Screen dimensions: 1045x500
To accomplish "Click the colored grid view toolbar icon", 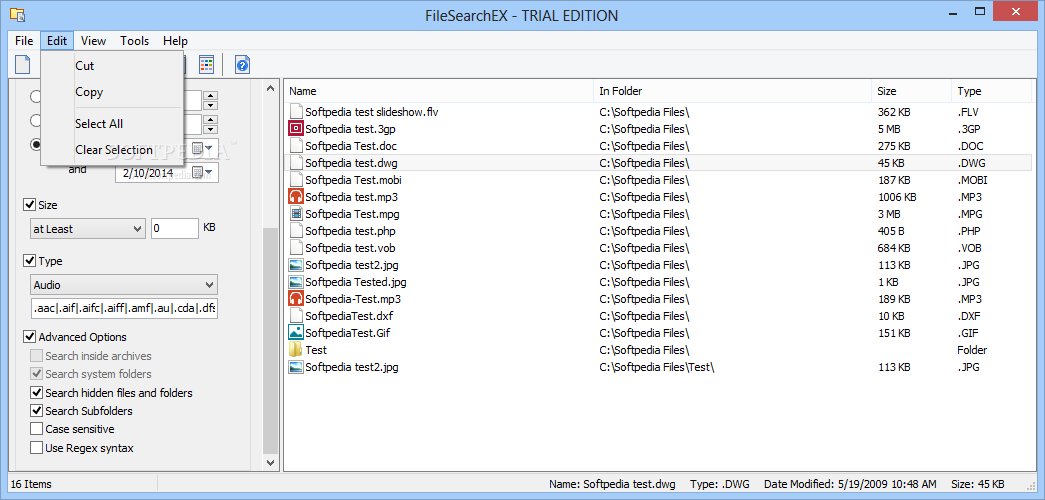I will point(207,65).
